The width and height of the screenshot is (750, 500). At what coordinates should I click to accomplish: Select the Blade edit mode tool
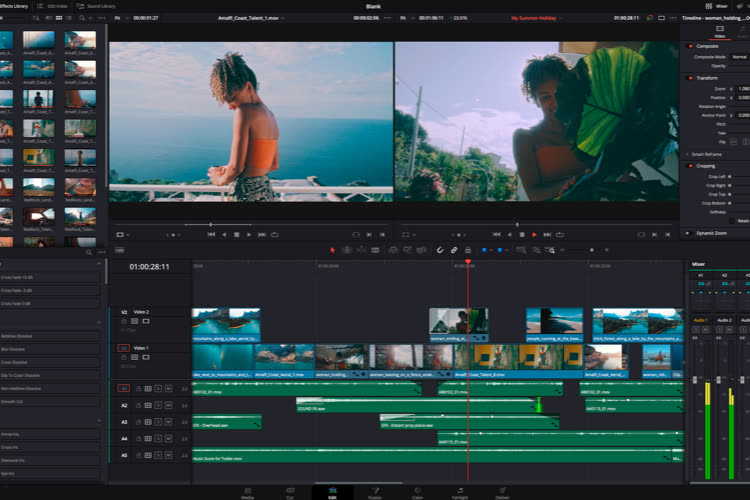click(x=375, y=250)
